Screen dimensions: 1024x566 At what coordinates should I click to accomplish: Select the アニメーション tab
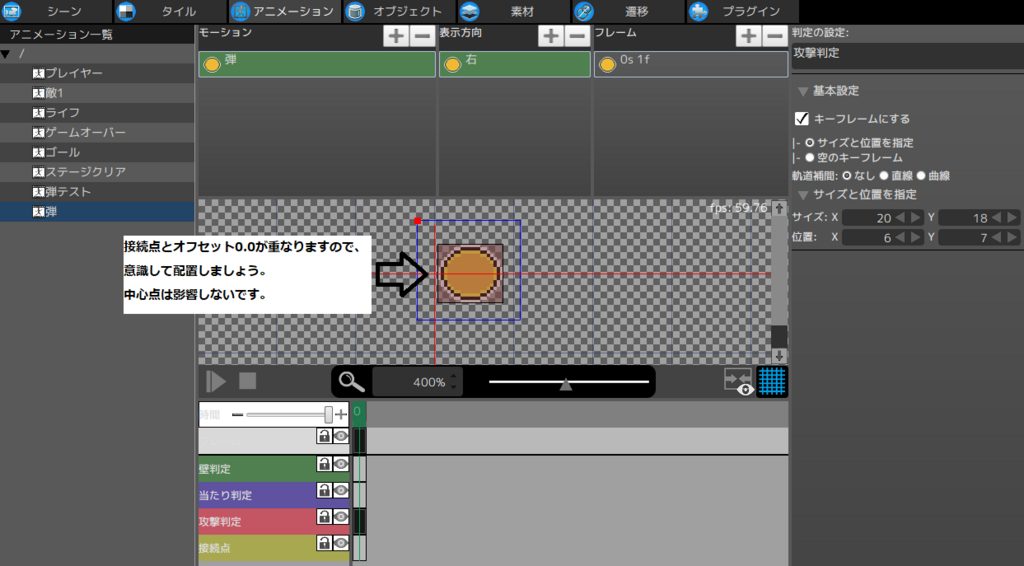click(x=285, y=11)
